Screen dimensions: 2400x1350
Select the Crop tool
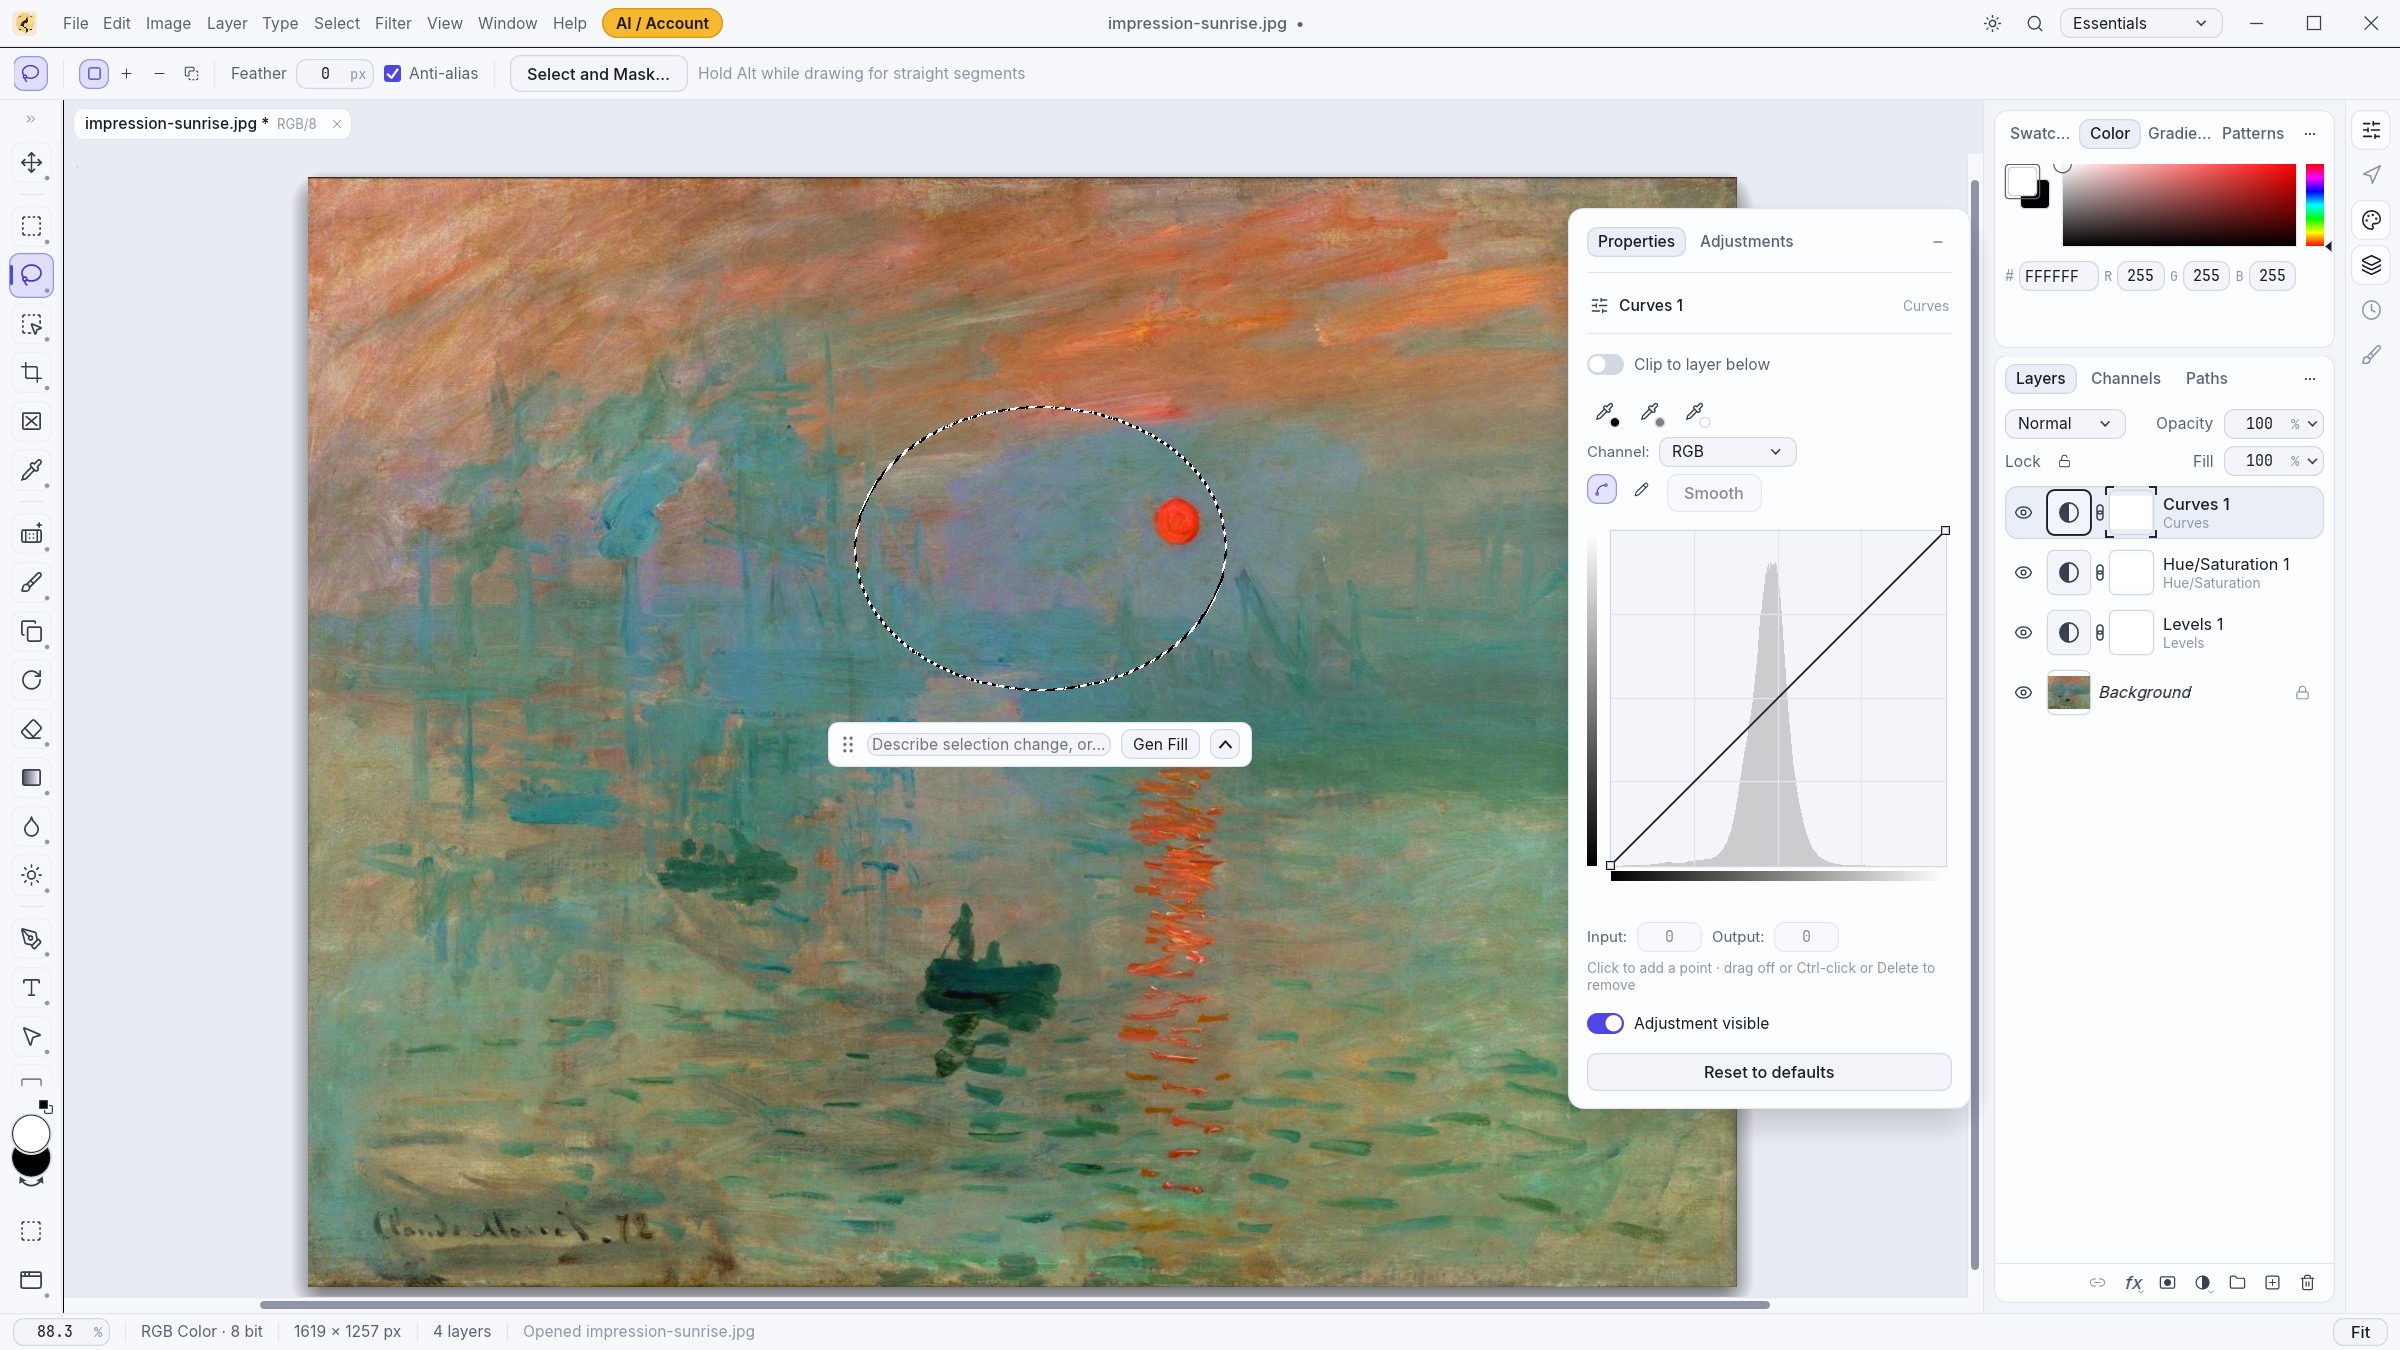(x=31, y=373)
